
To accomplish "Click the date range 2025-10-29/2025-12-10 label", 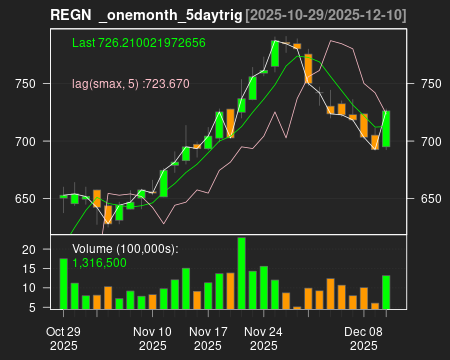I will (326, 15).
